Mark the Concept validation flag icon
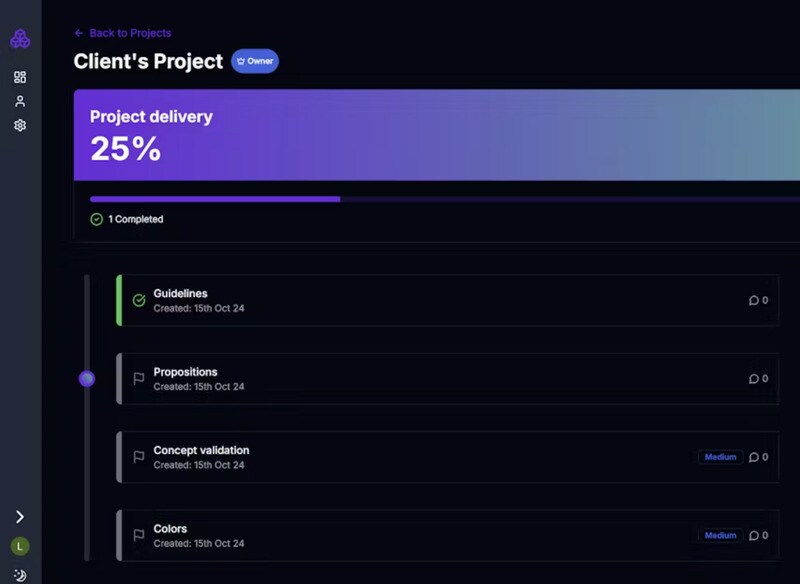 139,457
